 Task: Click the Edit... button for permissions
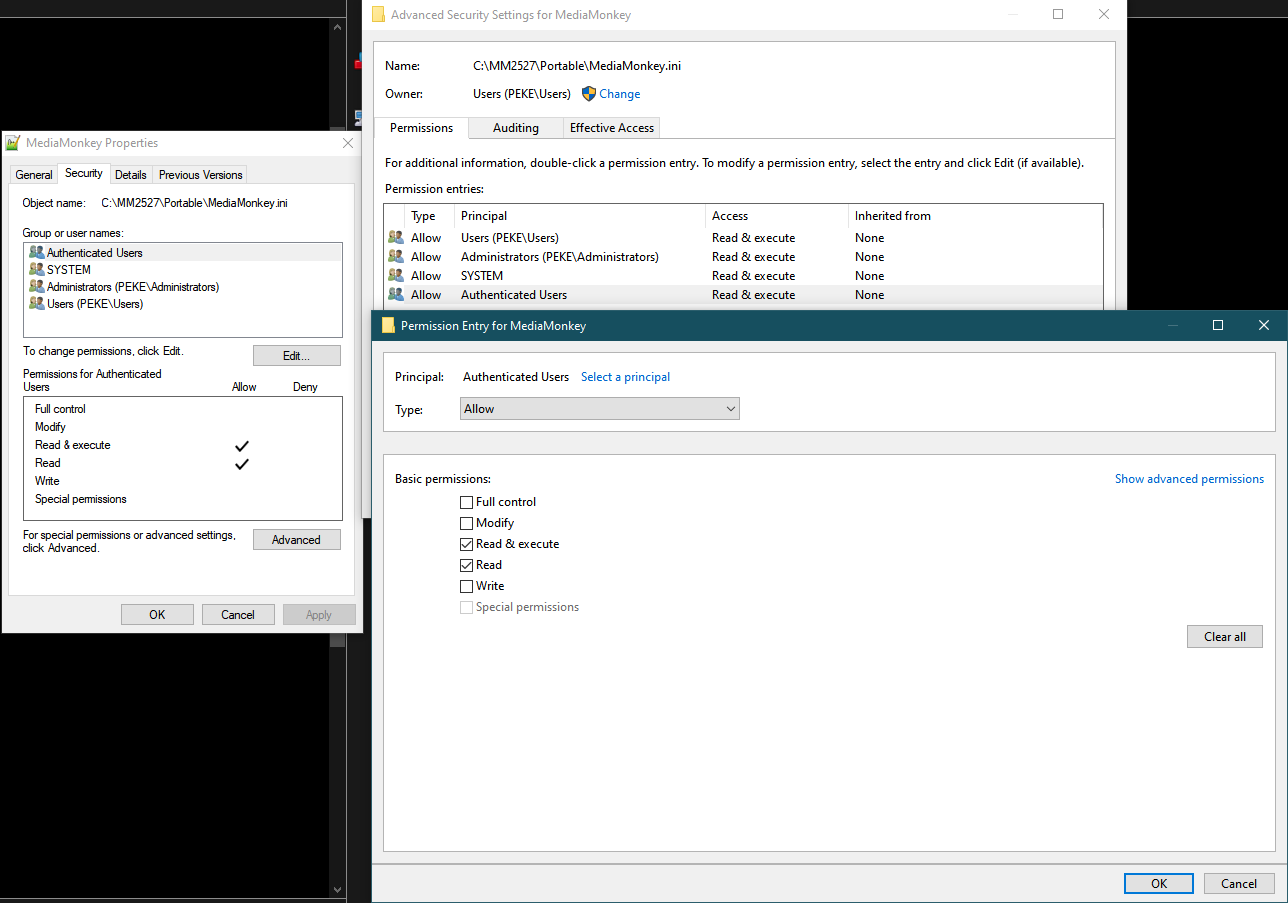pyautogui.click(x=296, y=356)
